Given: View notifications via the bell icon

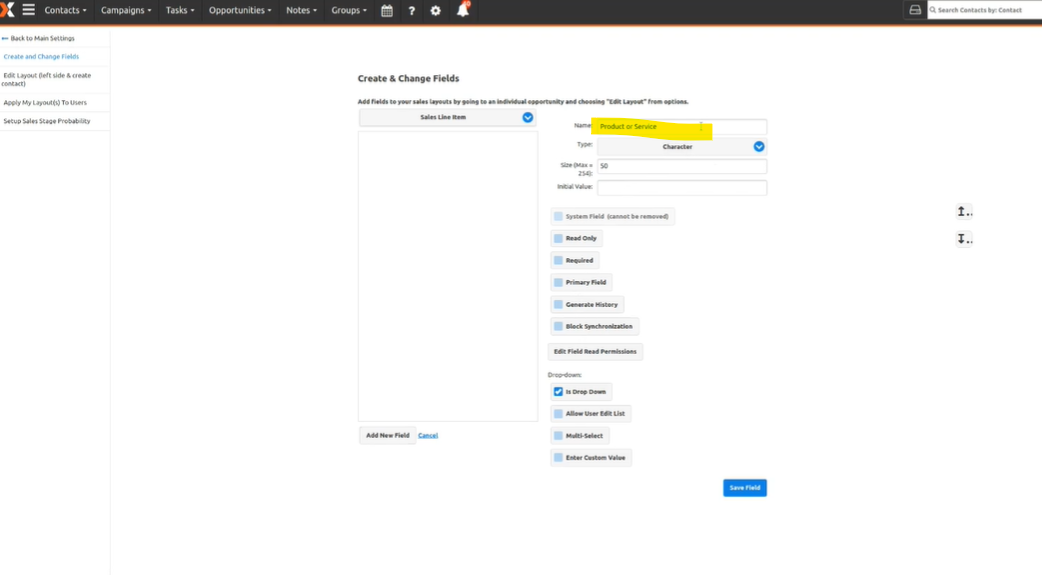Looking at the screenshot, I should [x=462, y=10].
